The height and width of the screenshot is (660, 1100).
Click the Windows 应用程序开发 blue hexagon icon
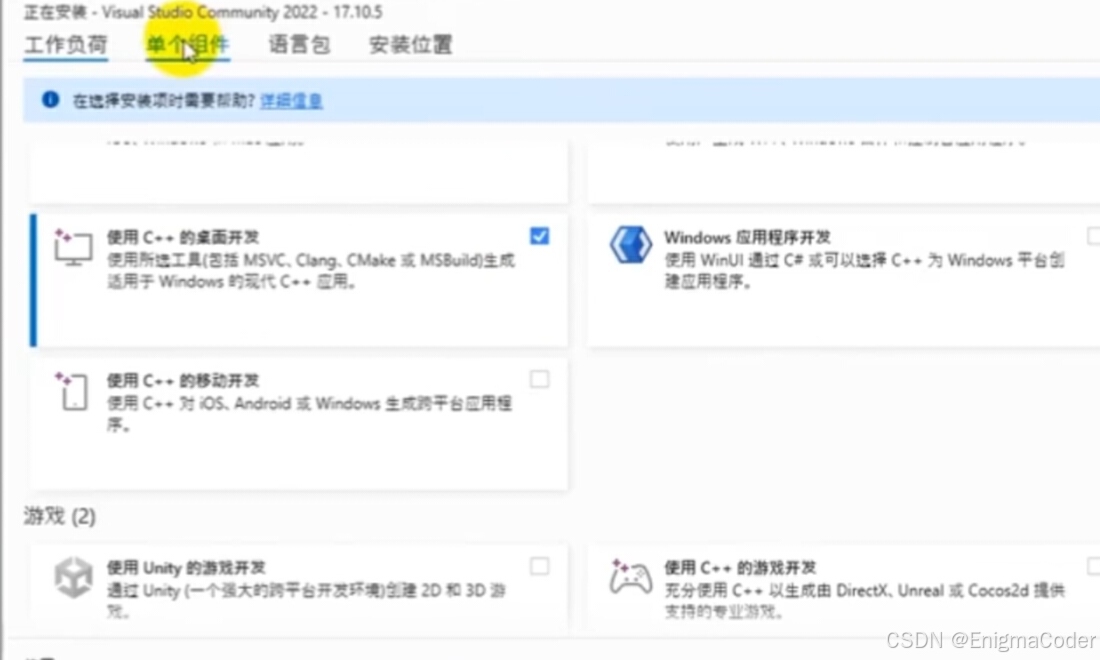tap(630, 245)
